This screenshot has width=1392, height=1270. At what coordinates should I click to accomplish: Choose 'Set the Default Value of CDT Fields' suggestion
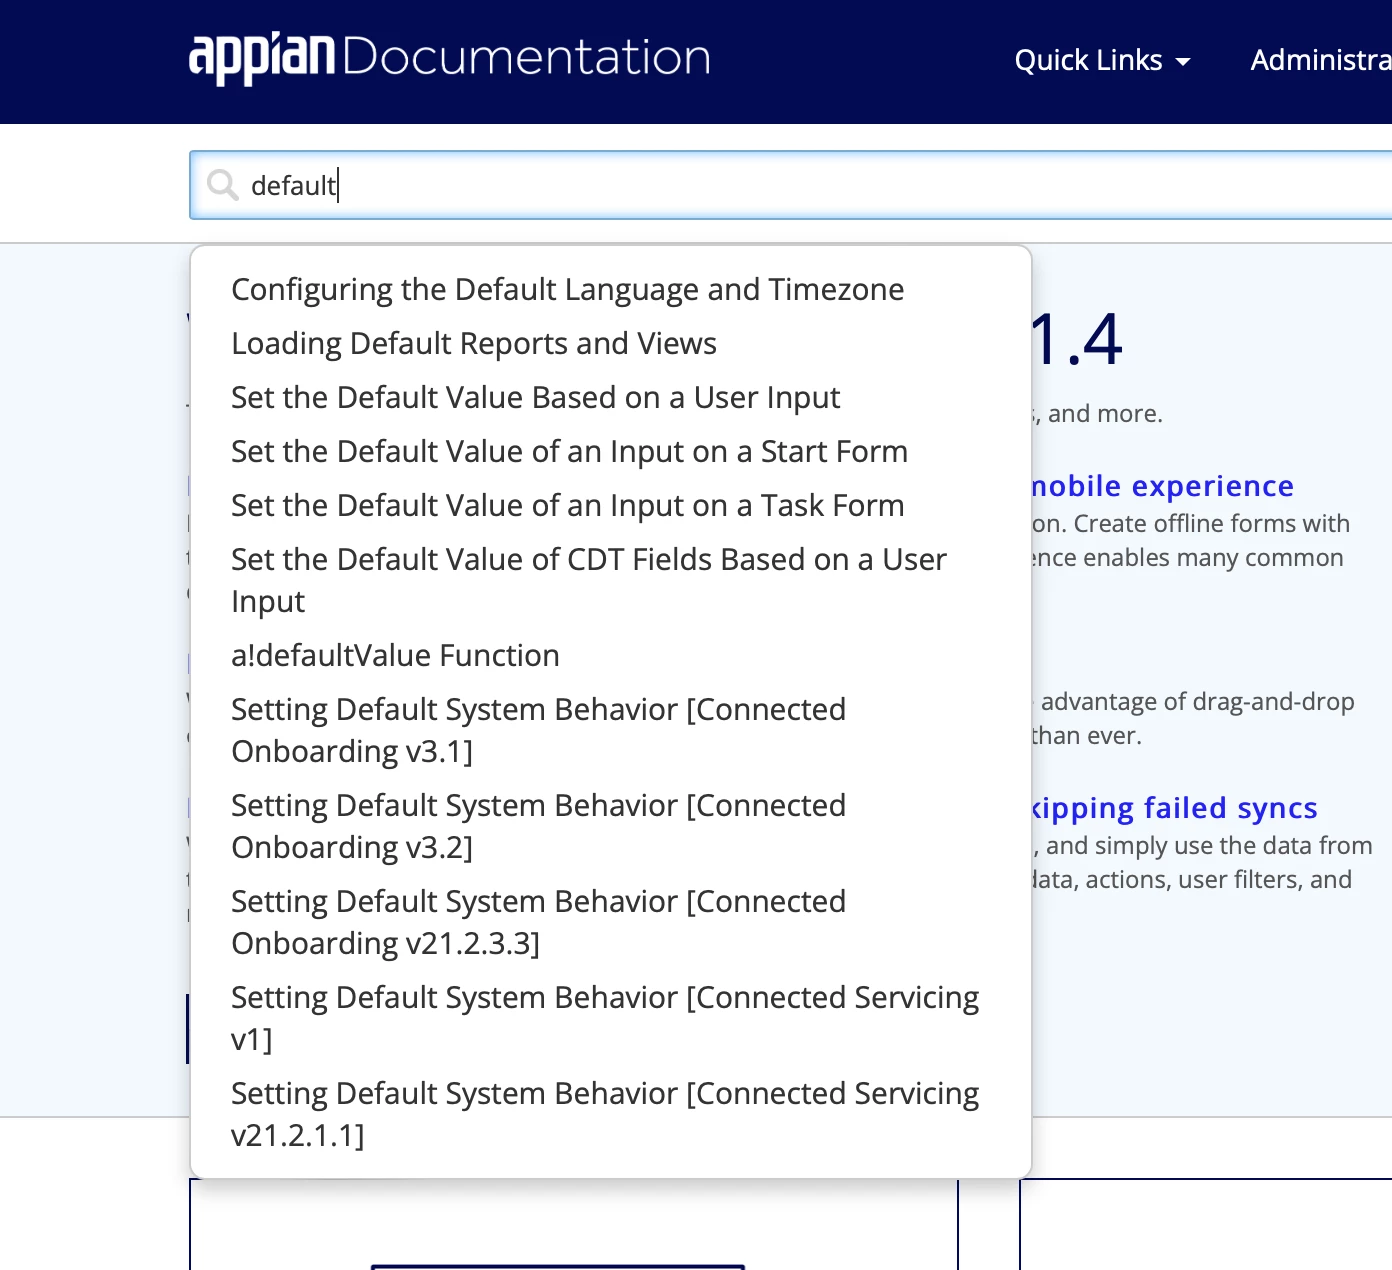(589, 580)
